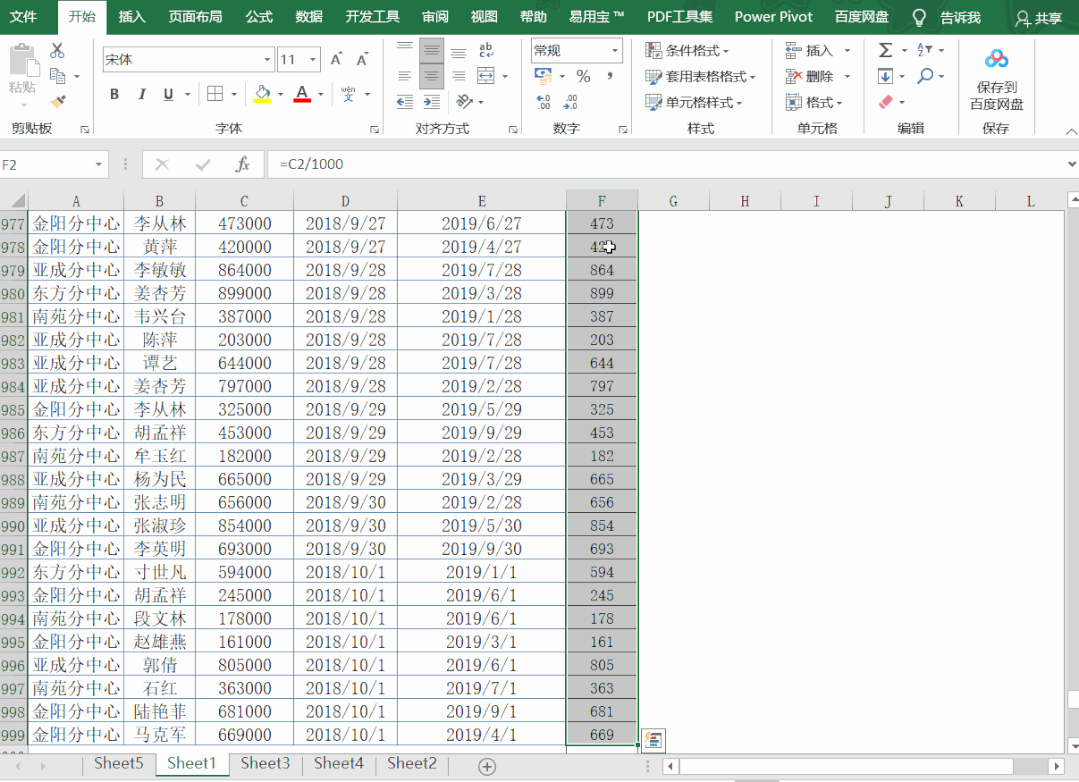The image size is (1079, 782).
Task: Click the Increase Indent icon
Action: 431,102
